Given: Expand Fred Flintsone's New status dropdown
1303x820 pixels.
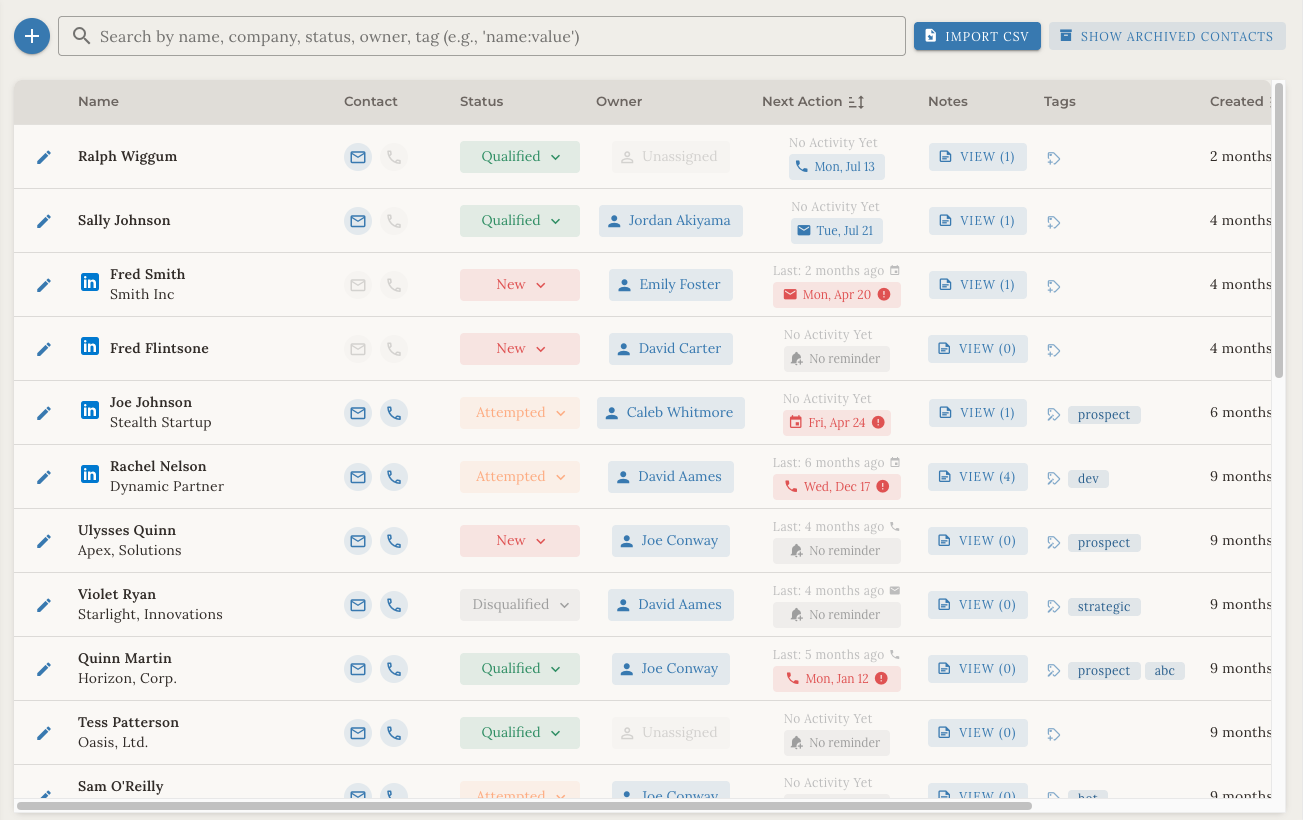Looking at the screenshot, I should tap(520, 349).
